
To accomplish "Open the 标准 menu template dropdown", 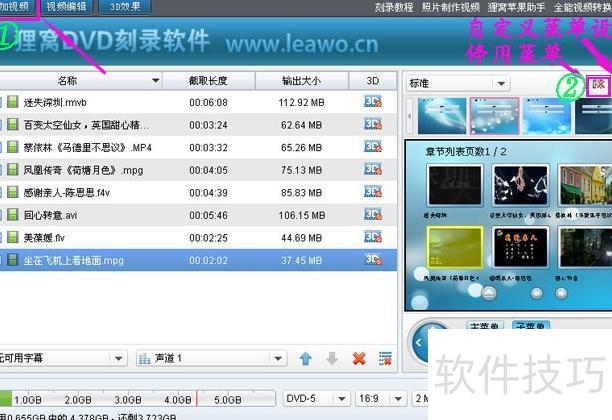I will point(457,83).
